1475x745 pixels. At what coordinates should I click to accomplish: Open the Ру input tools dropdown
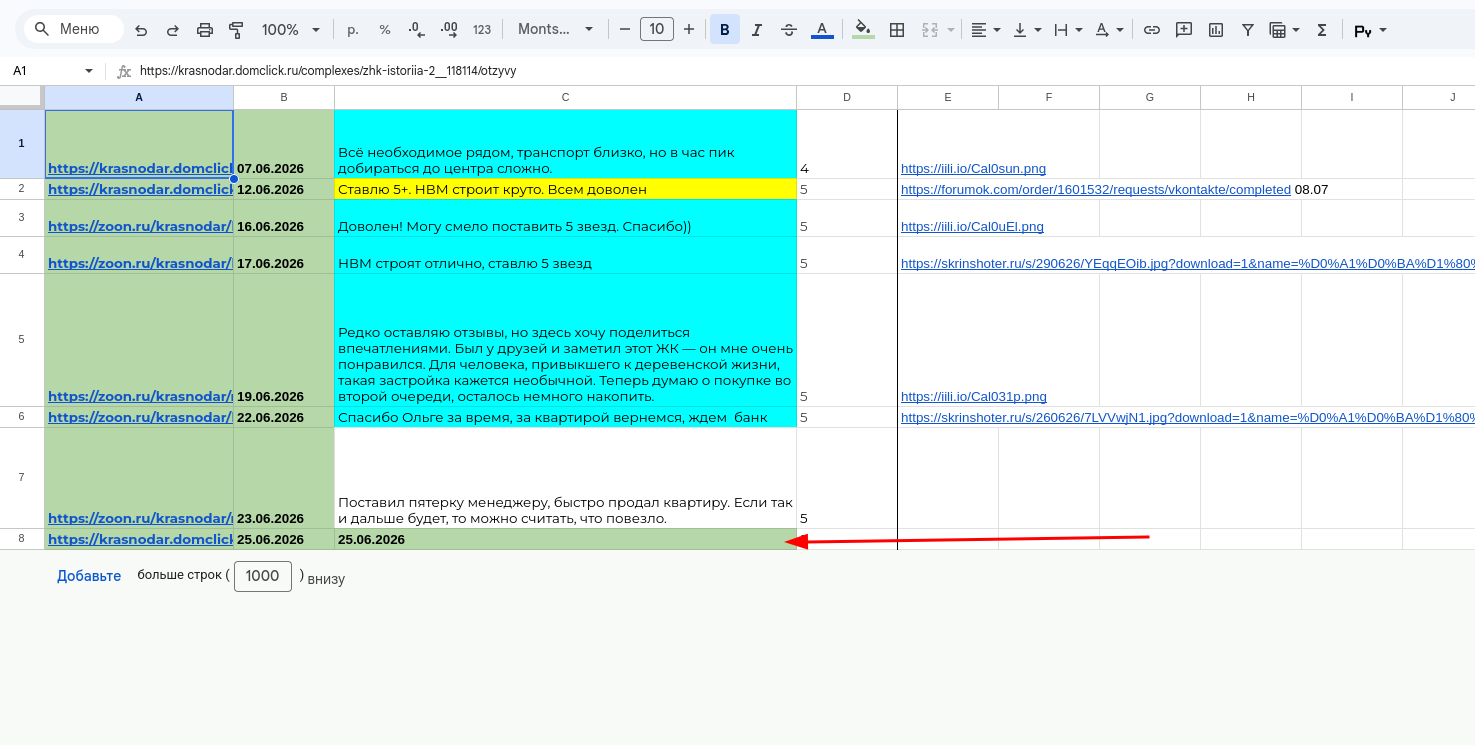[1370, 30]
